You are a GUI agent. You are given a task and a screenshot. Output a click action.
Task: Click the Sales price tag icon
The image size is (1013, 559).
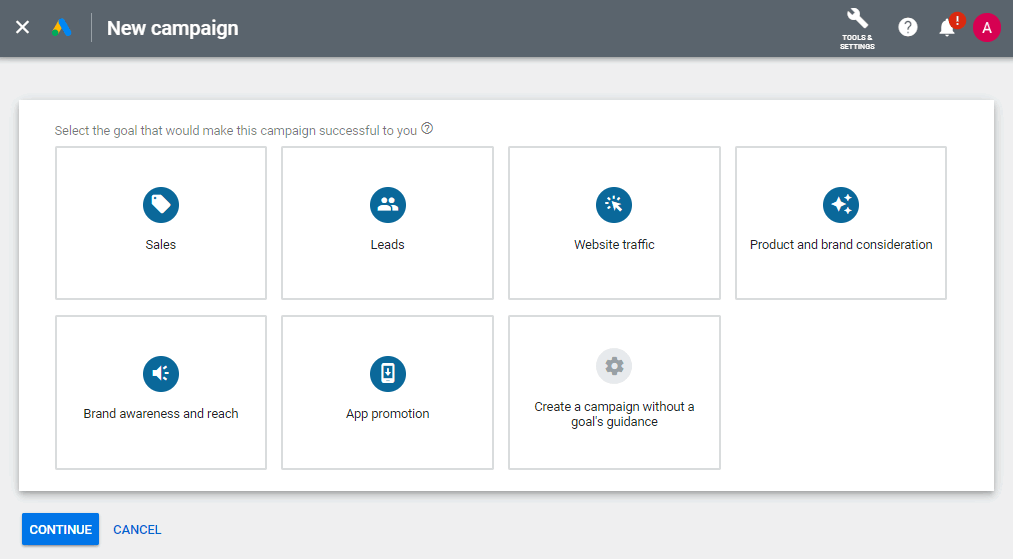160,205
